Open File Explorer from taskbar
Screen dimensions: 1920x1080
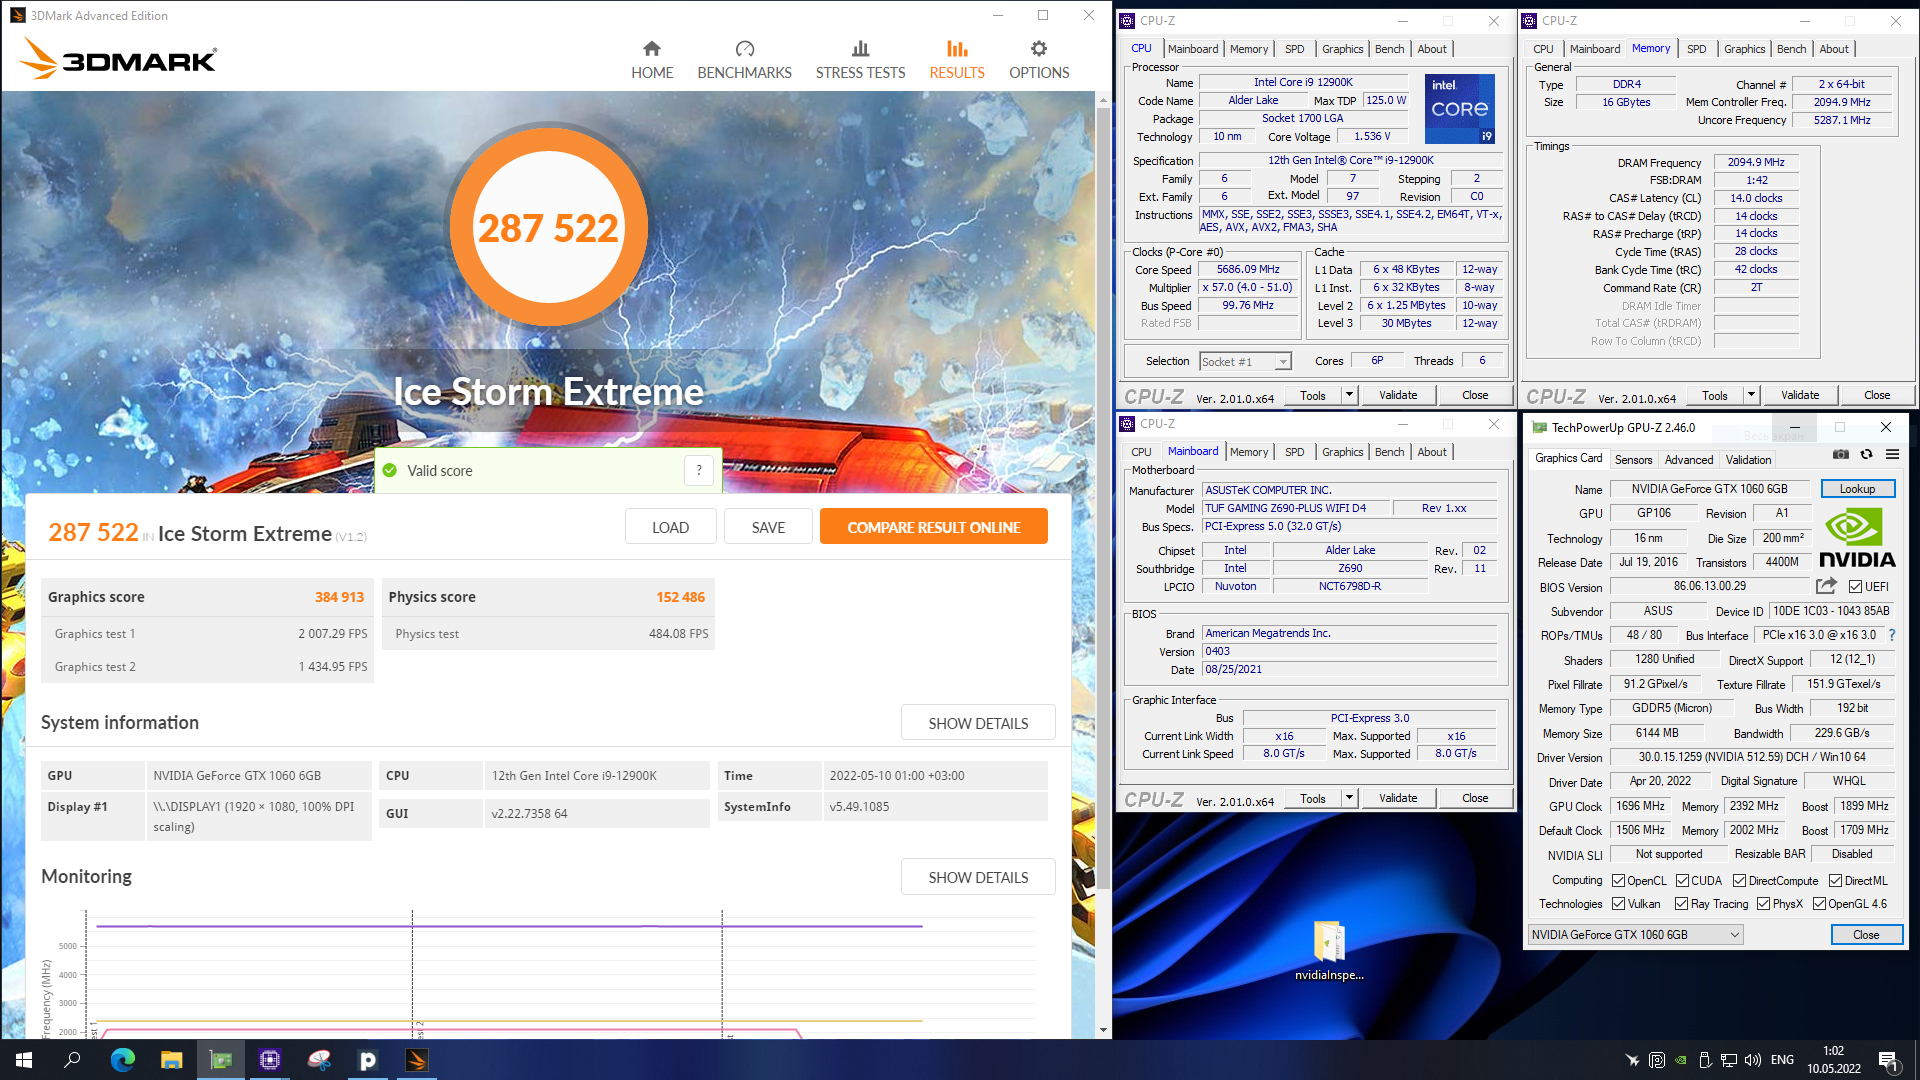pyautogui.click(x=171, y=1060)
